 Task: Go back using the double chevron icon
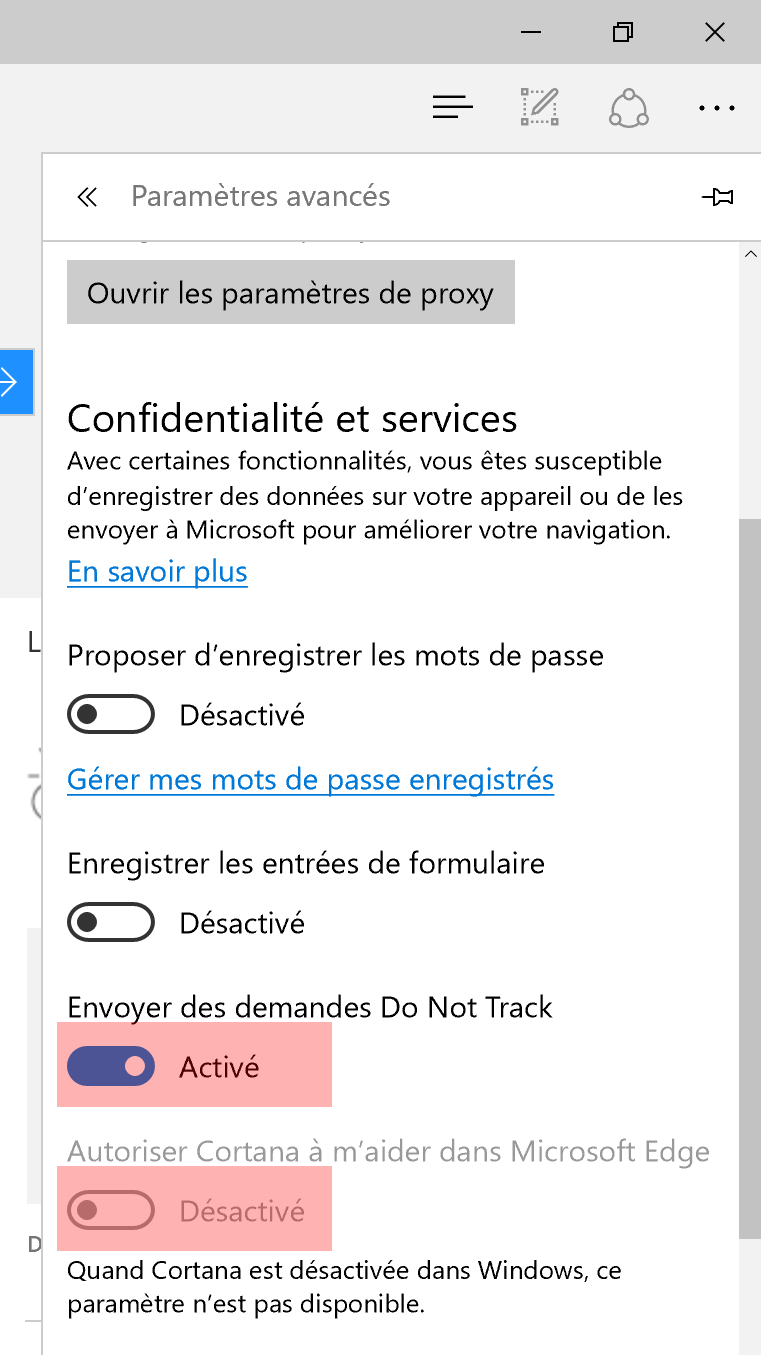pyautogui.click(x=87, y=197)
